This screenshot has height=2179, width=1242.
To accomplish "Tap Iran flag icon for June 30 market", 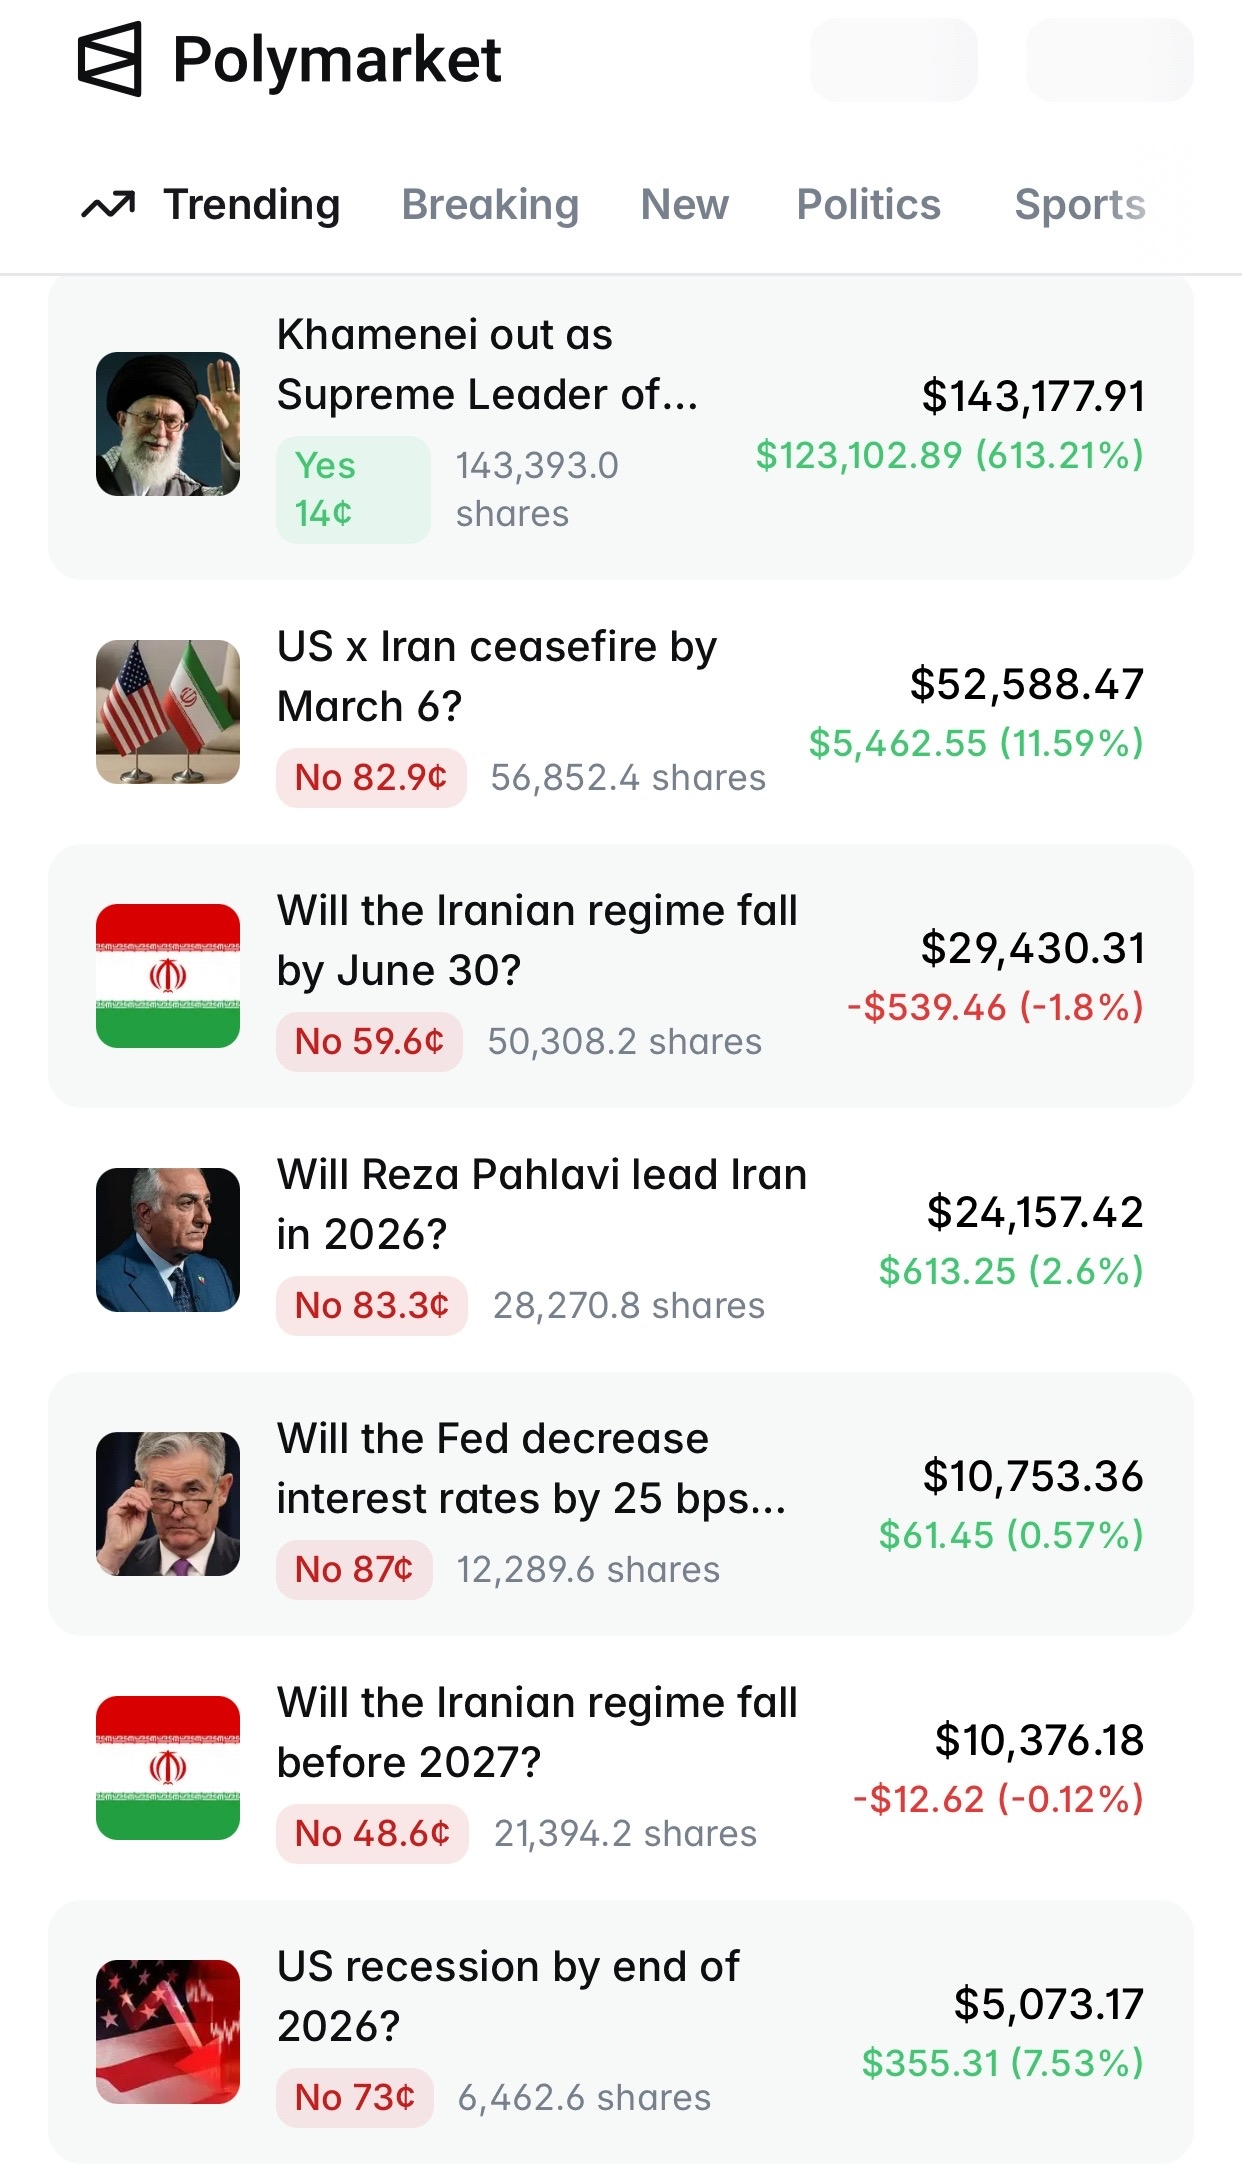I will (x=168, y=976).
